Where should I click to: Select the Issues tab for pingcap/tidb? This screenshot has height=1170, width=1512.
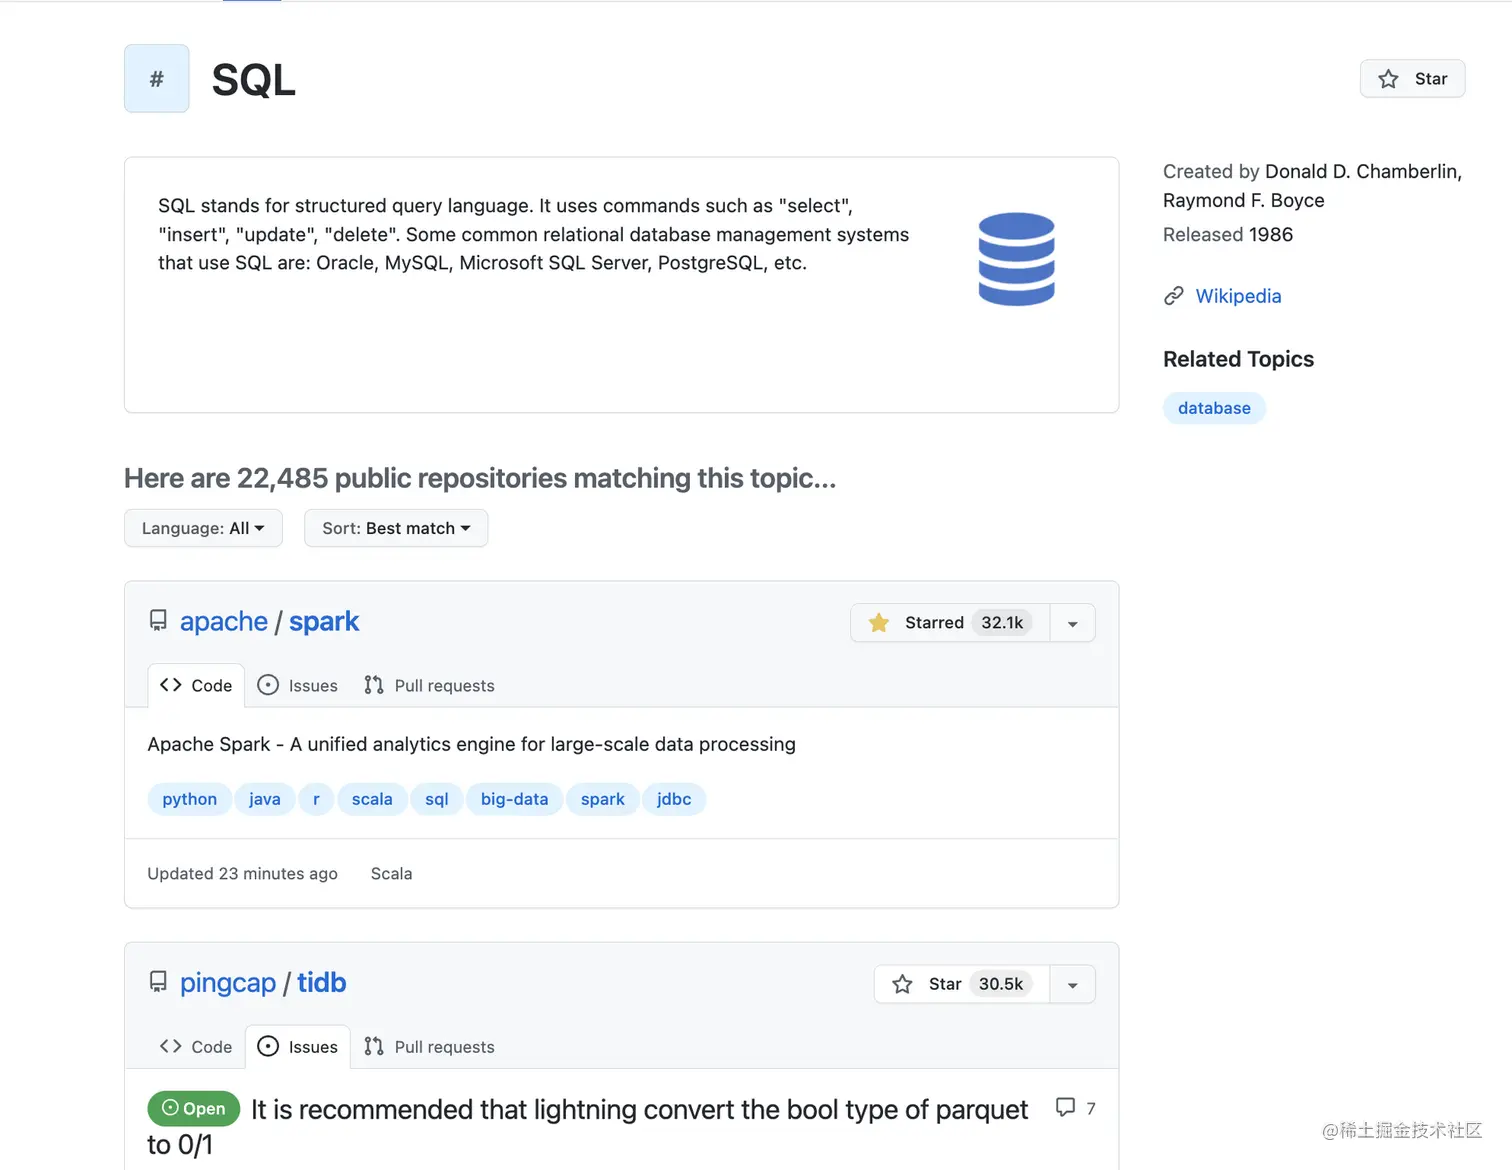click(x=298, y=1047)
